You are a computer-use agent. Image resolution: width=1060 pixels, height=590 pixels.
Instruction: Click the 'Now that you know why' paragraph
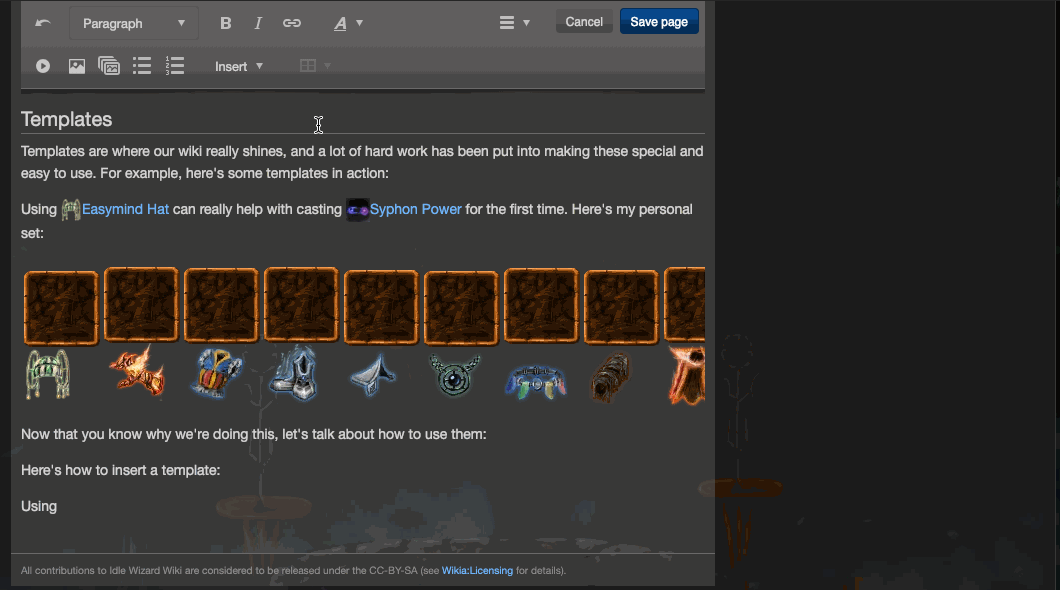(x=254, y=435)
